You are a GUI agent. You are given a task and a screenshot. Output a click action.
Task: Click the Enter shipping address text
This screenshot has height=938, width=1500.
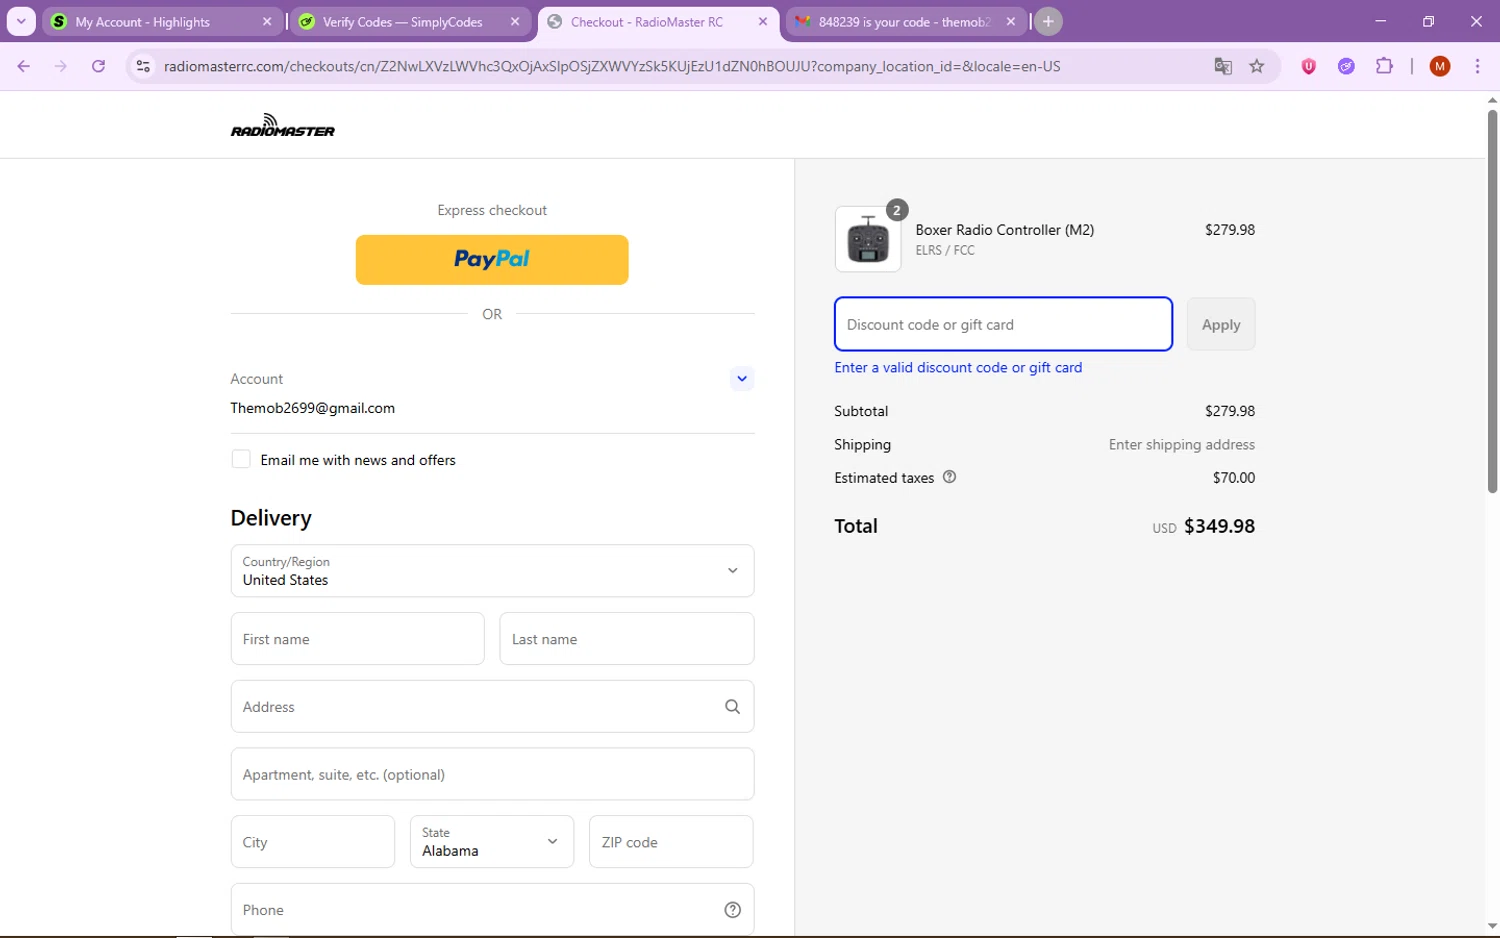[1182, 445]
